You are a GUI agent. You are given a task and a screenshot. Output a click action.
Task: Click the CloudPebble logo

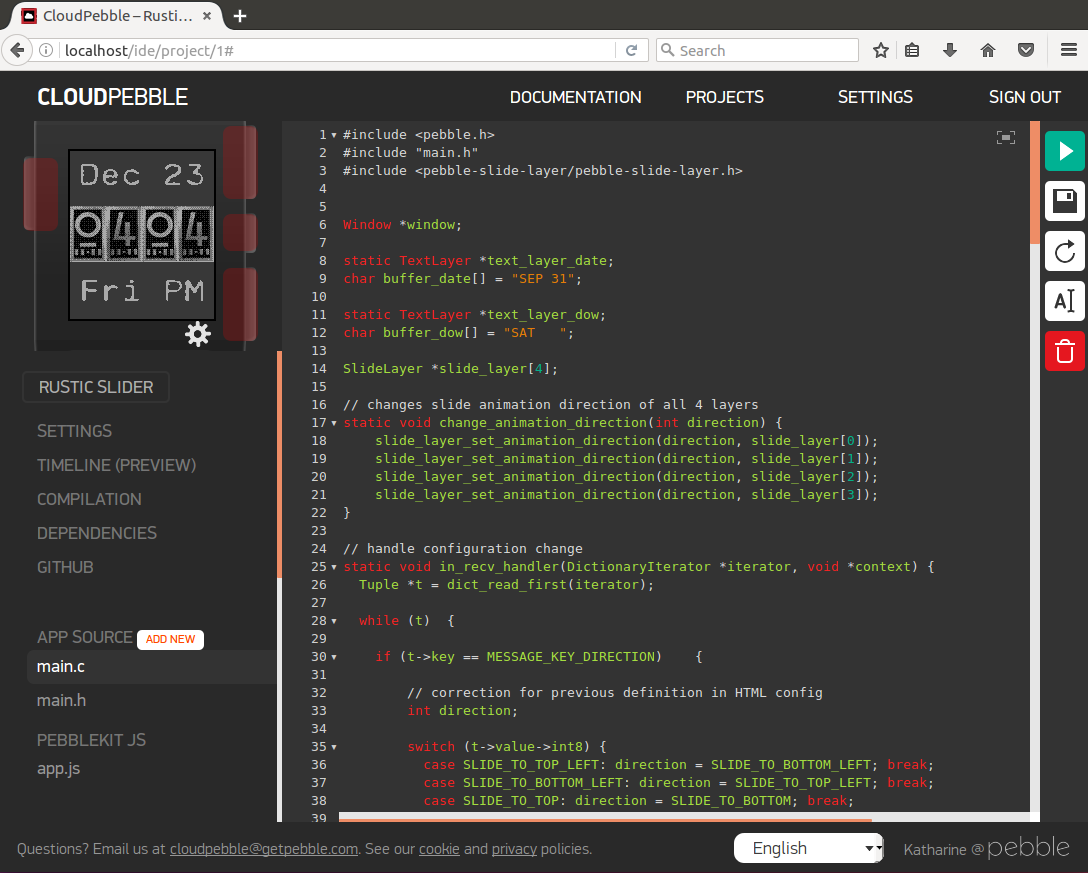[x=112, y=97]
